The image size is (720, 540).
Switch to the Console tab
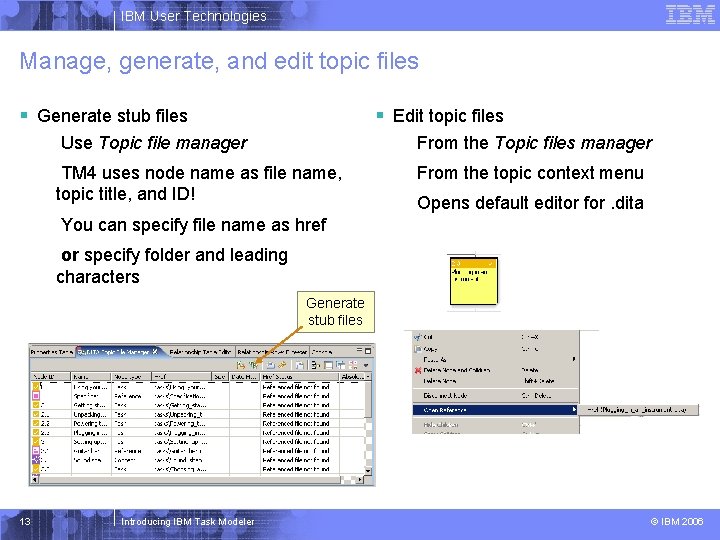tap(322, 352)
